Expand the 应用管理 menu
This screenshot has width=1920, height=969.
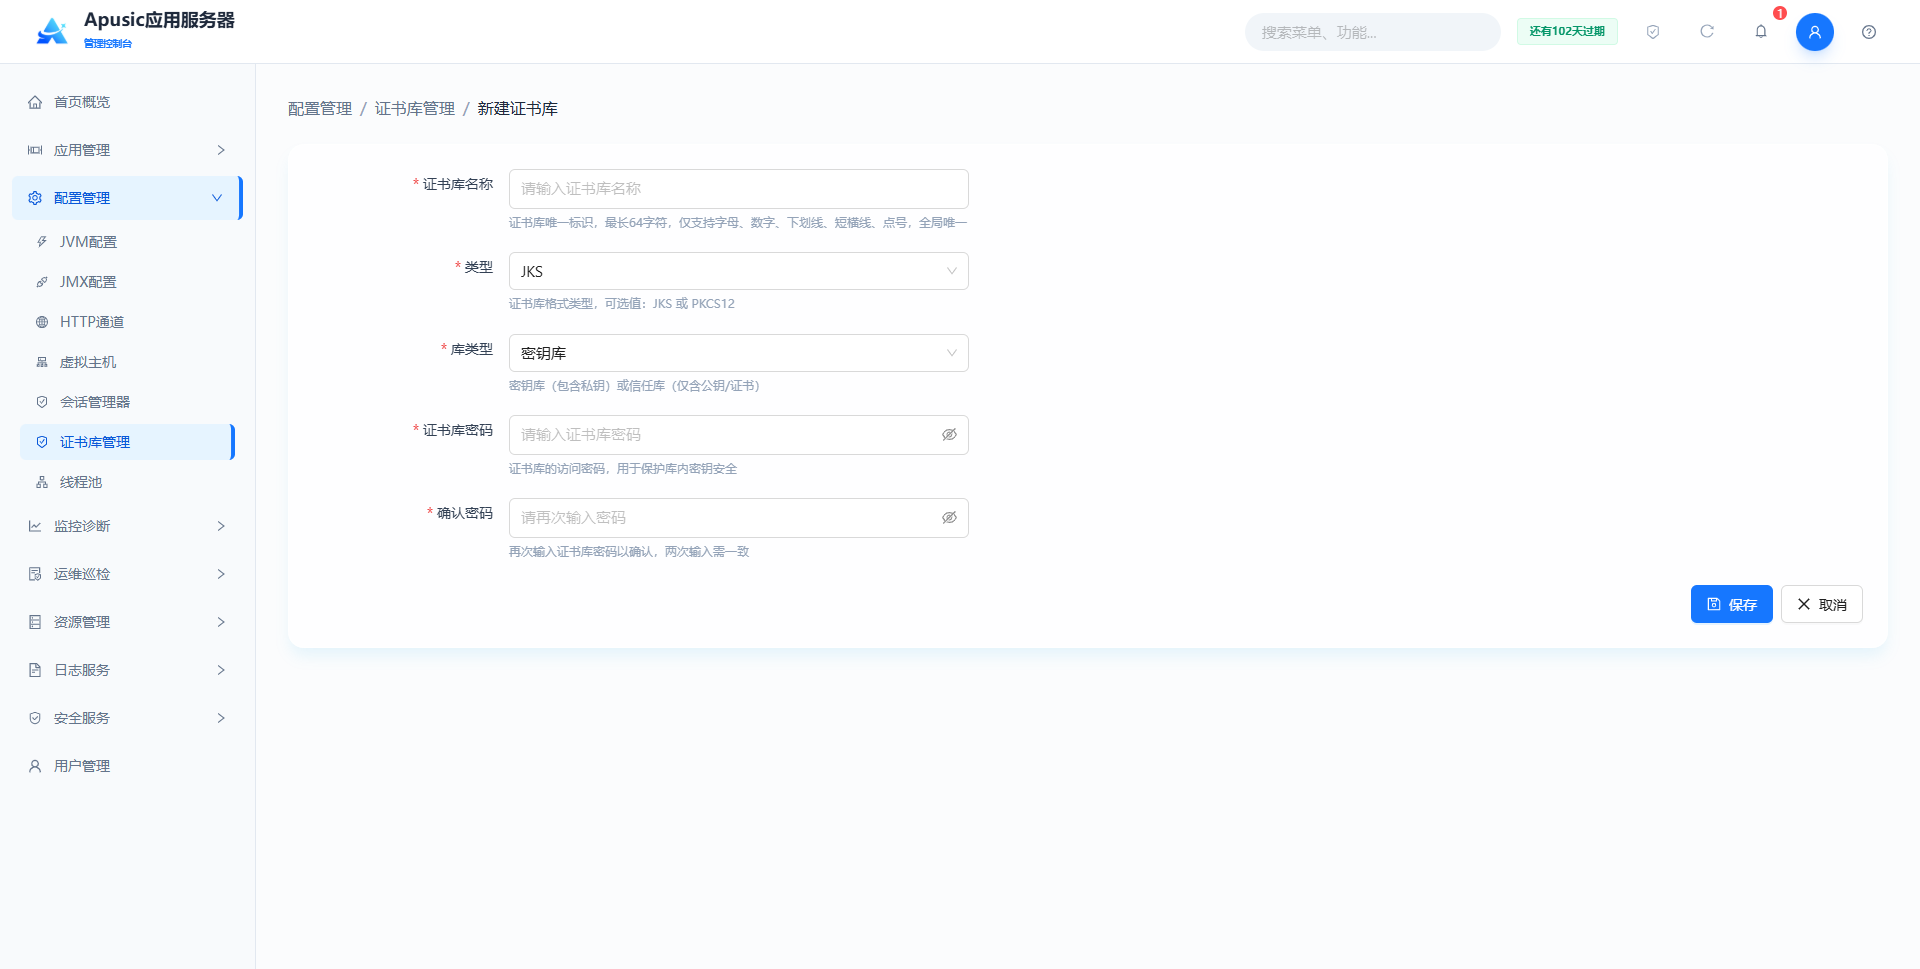(128, 150)
